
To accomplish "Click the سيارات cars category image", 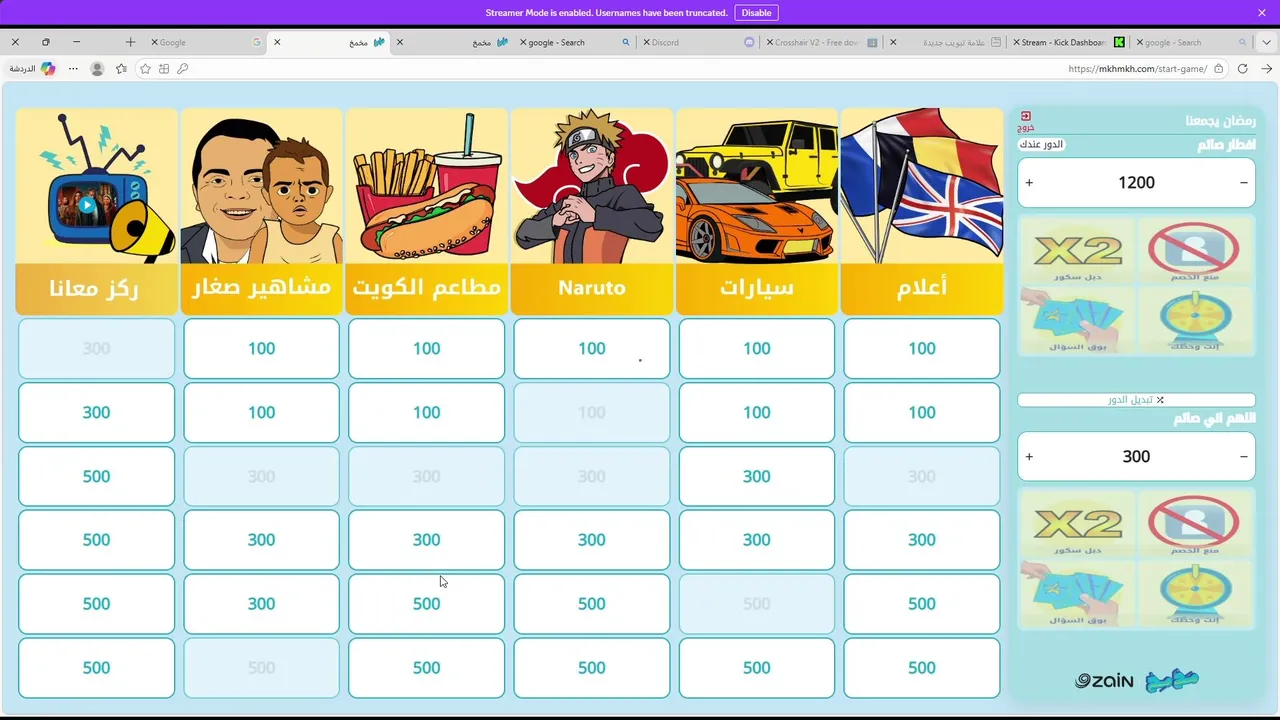I will (x=756, y=186).
